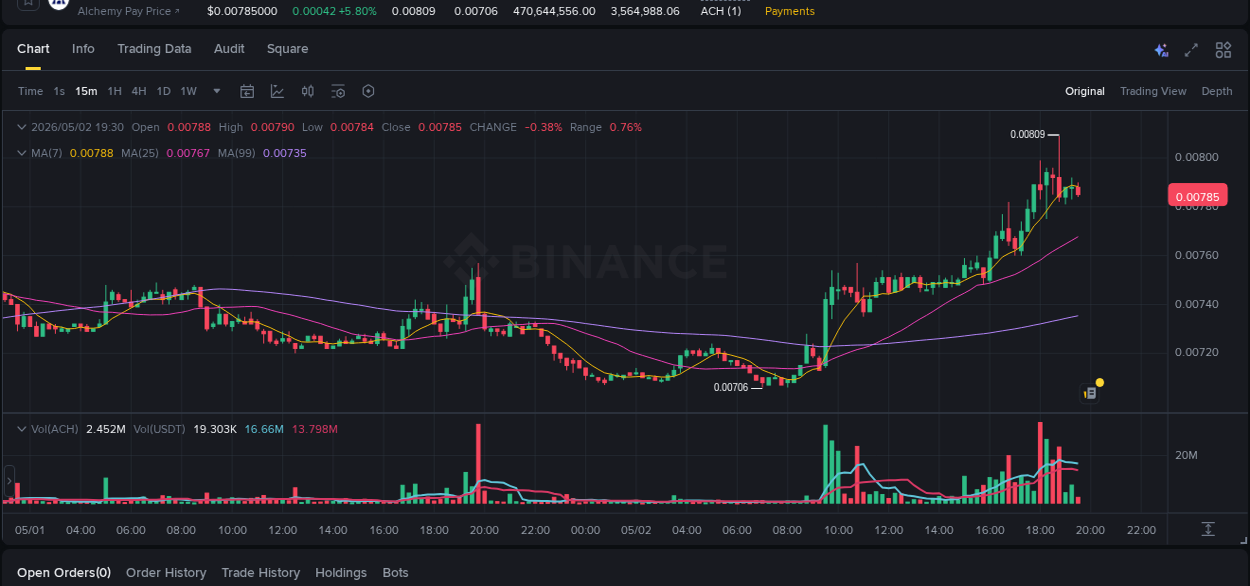Click the 20M volume axis label
1250x586 pixels.
pyautogui.click(x=1186, y=456)
